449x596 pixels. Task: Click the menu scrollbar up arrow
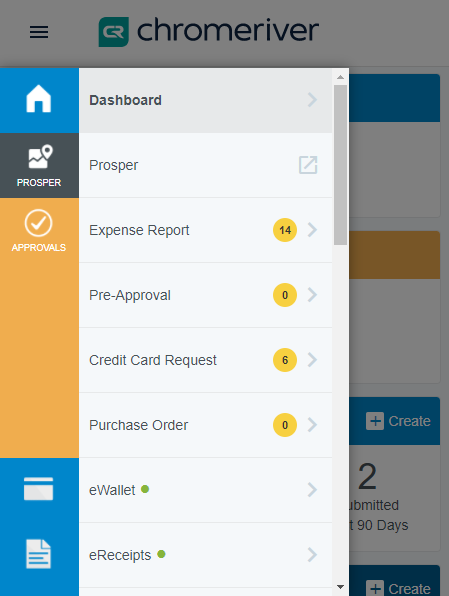click(340, 77)
